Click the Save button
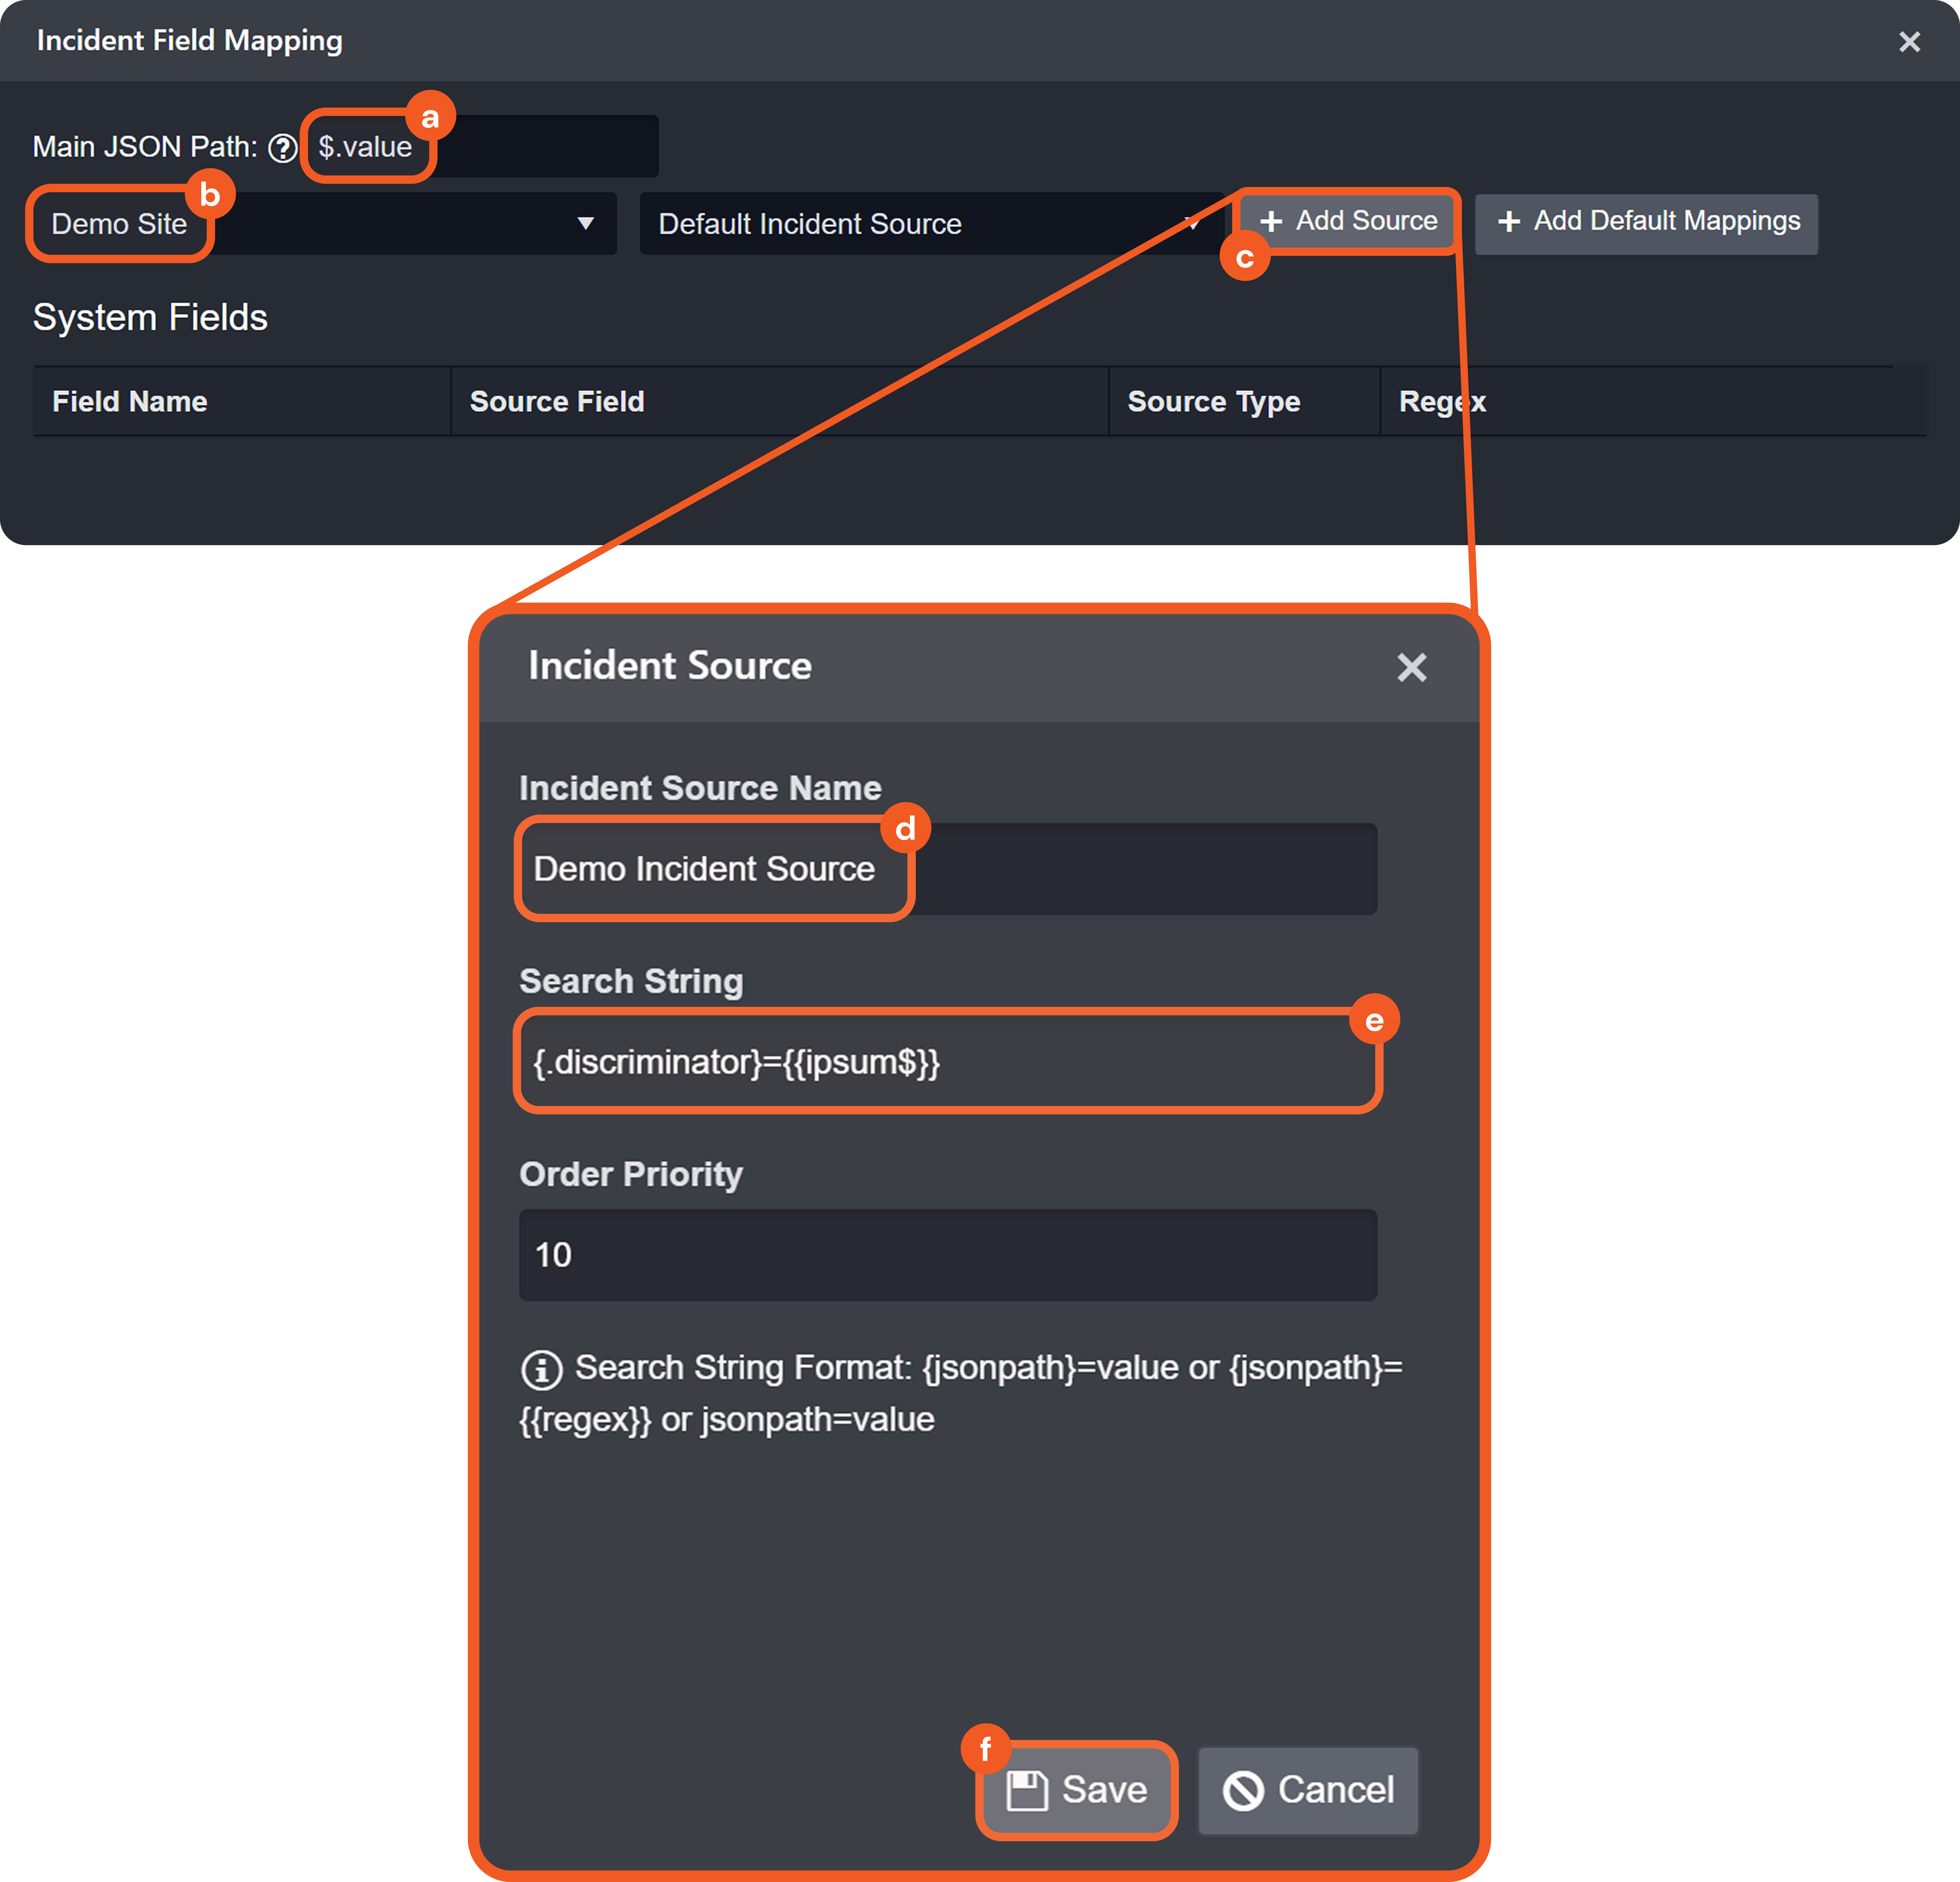The image size is (1960, 1882). (1076, 1790)
